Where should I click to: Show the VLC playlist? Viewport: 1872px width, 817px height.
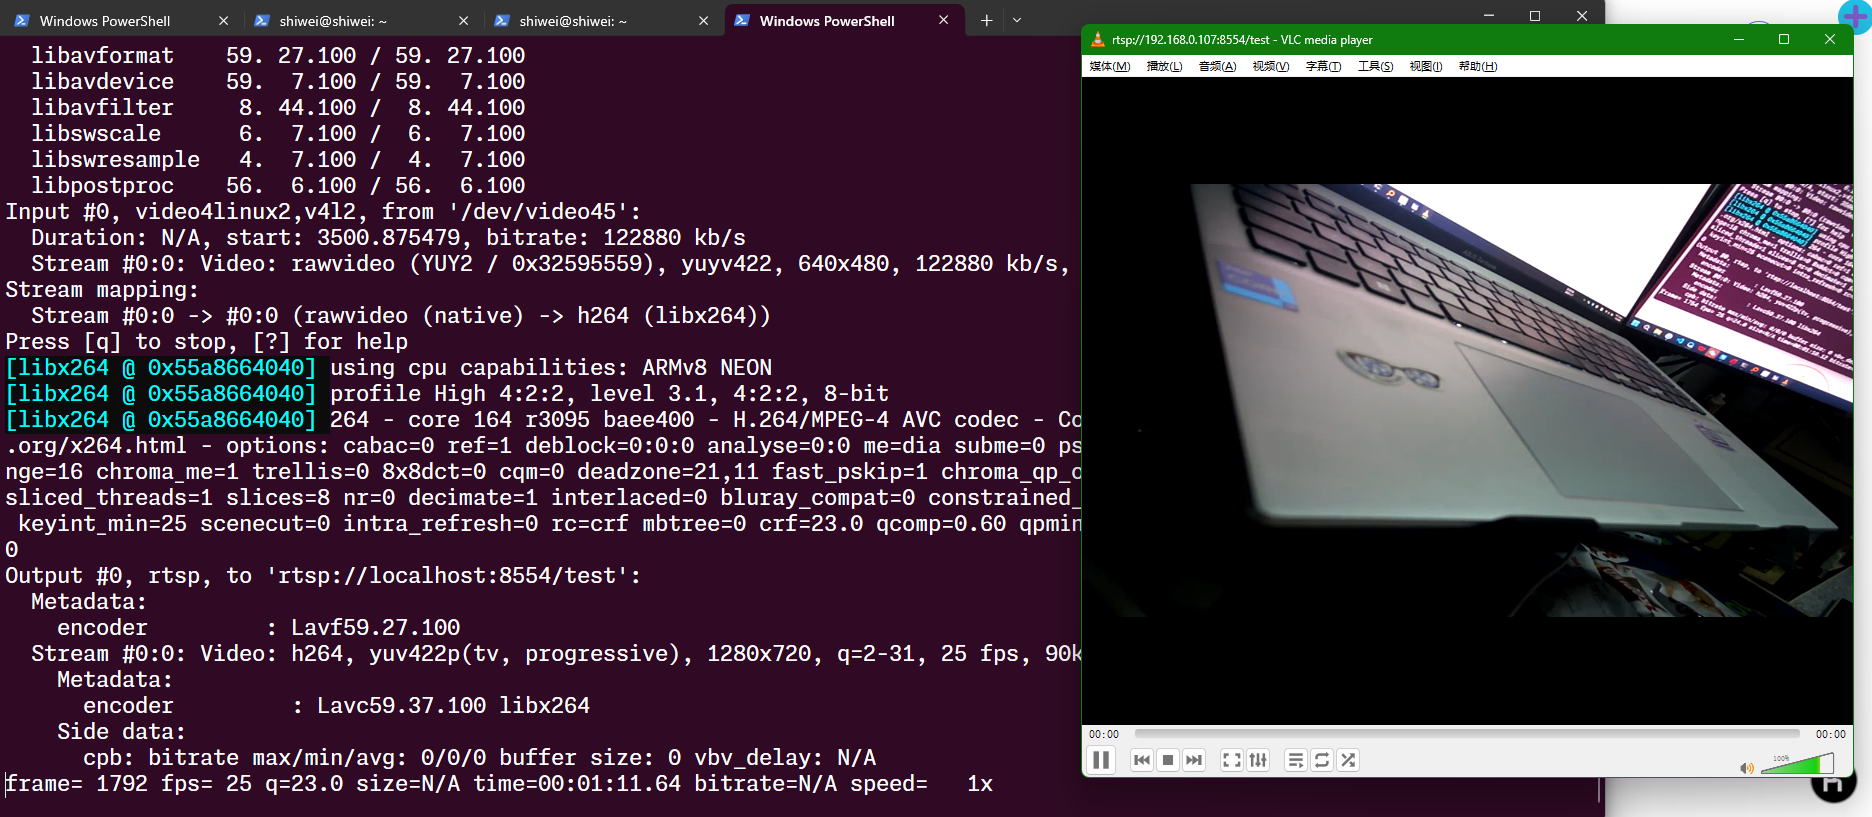(x=1296, y=760)
